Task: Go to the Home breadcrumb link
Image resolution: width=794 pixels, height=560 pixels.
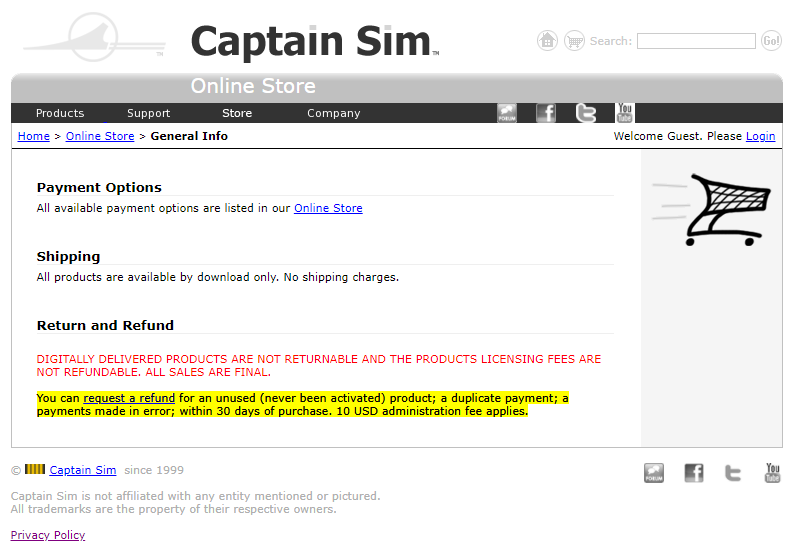Action: [x=33, y=136]
